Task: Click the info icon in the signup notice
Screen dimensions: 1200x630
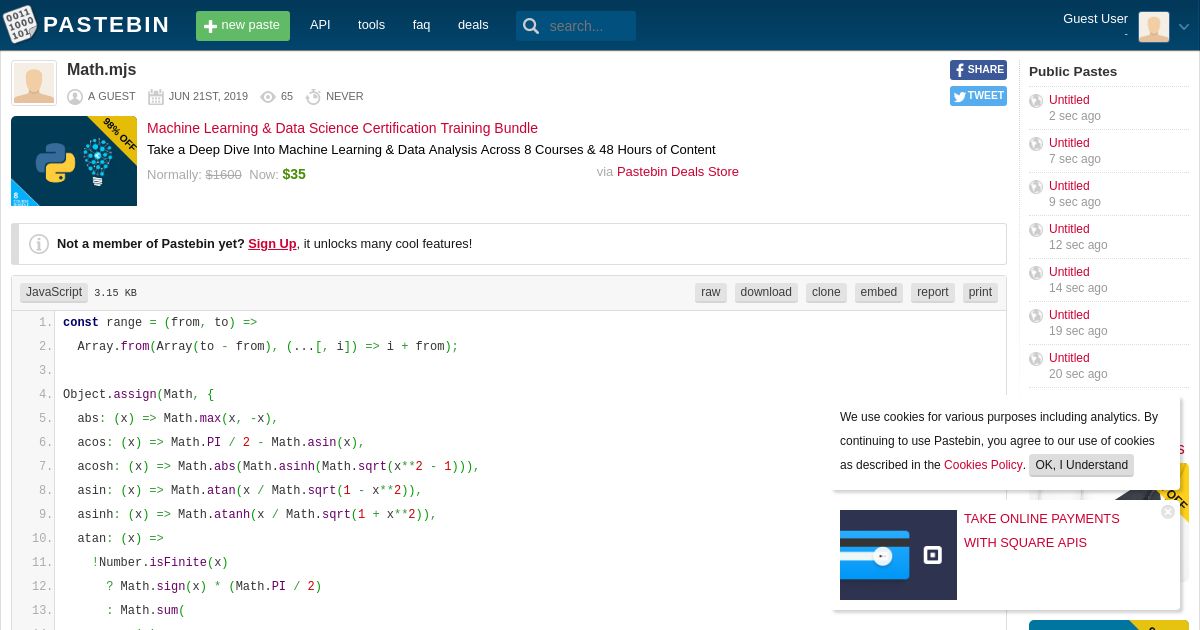Action: click(x=39, y=244)
